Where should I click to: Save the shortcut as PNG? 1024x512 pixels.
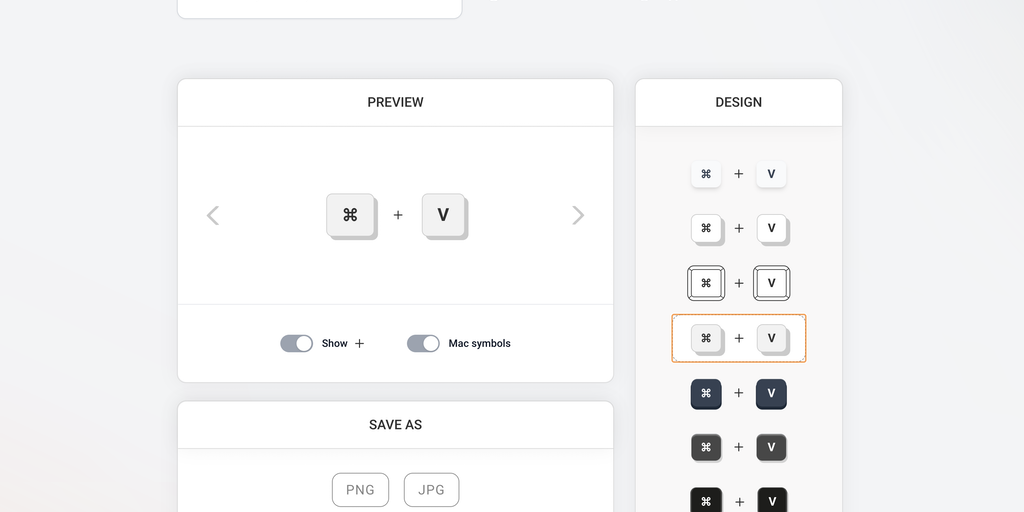coord(360,490)
